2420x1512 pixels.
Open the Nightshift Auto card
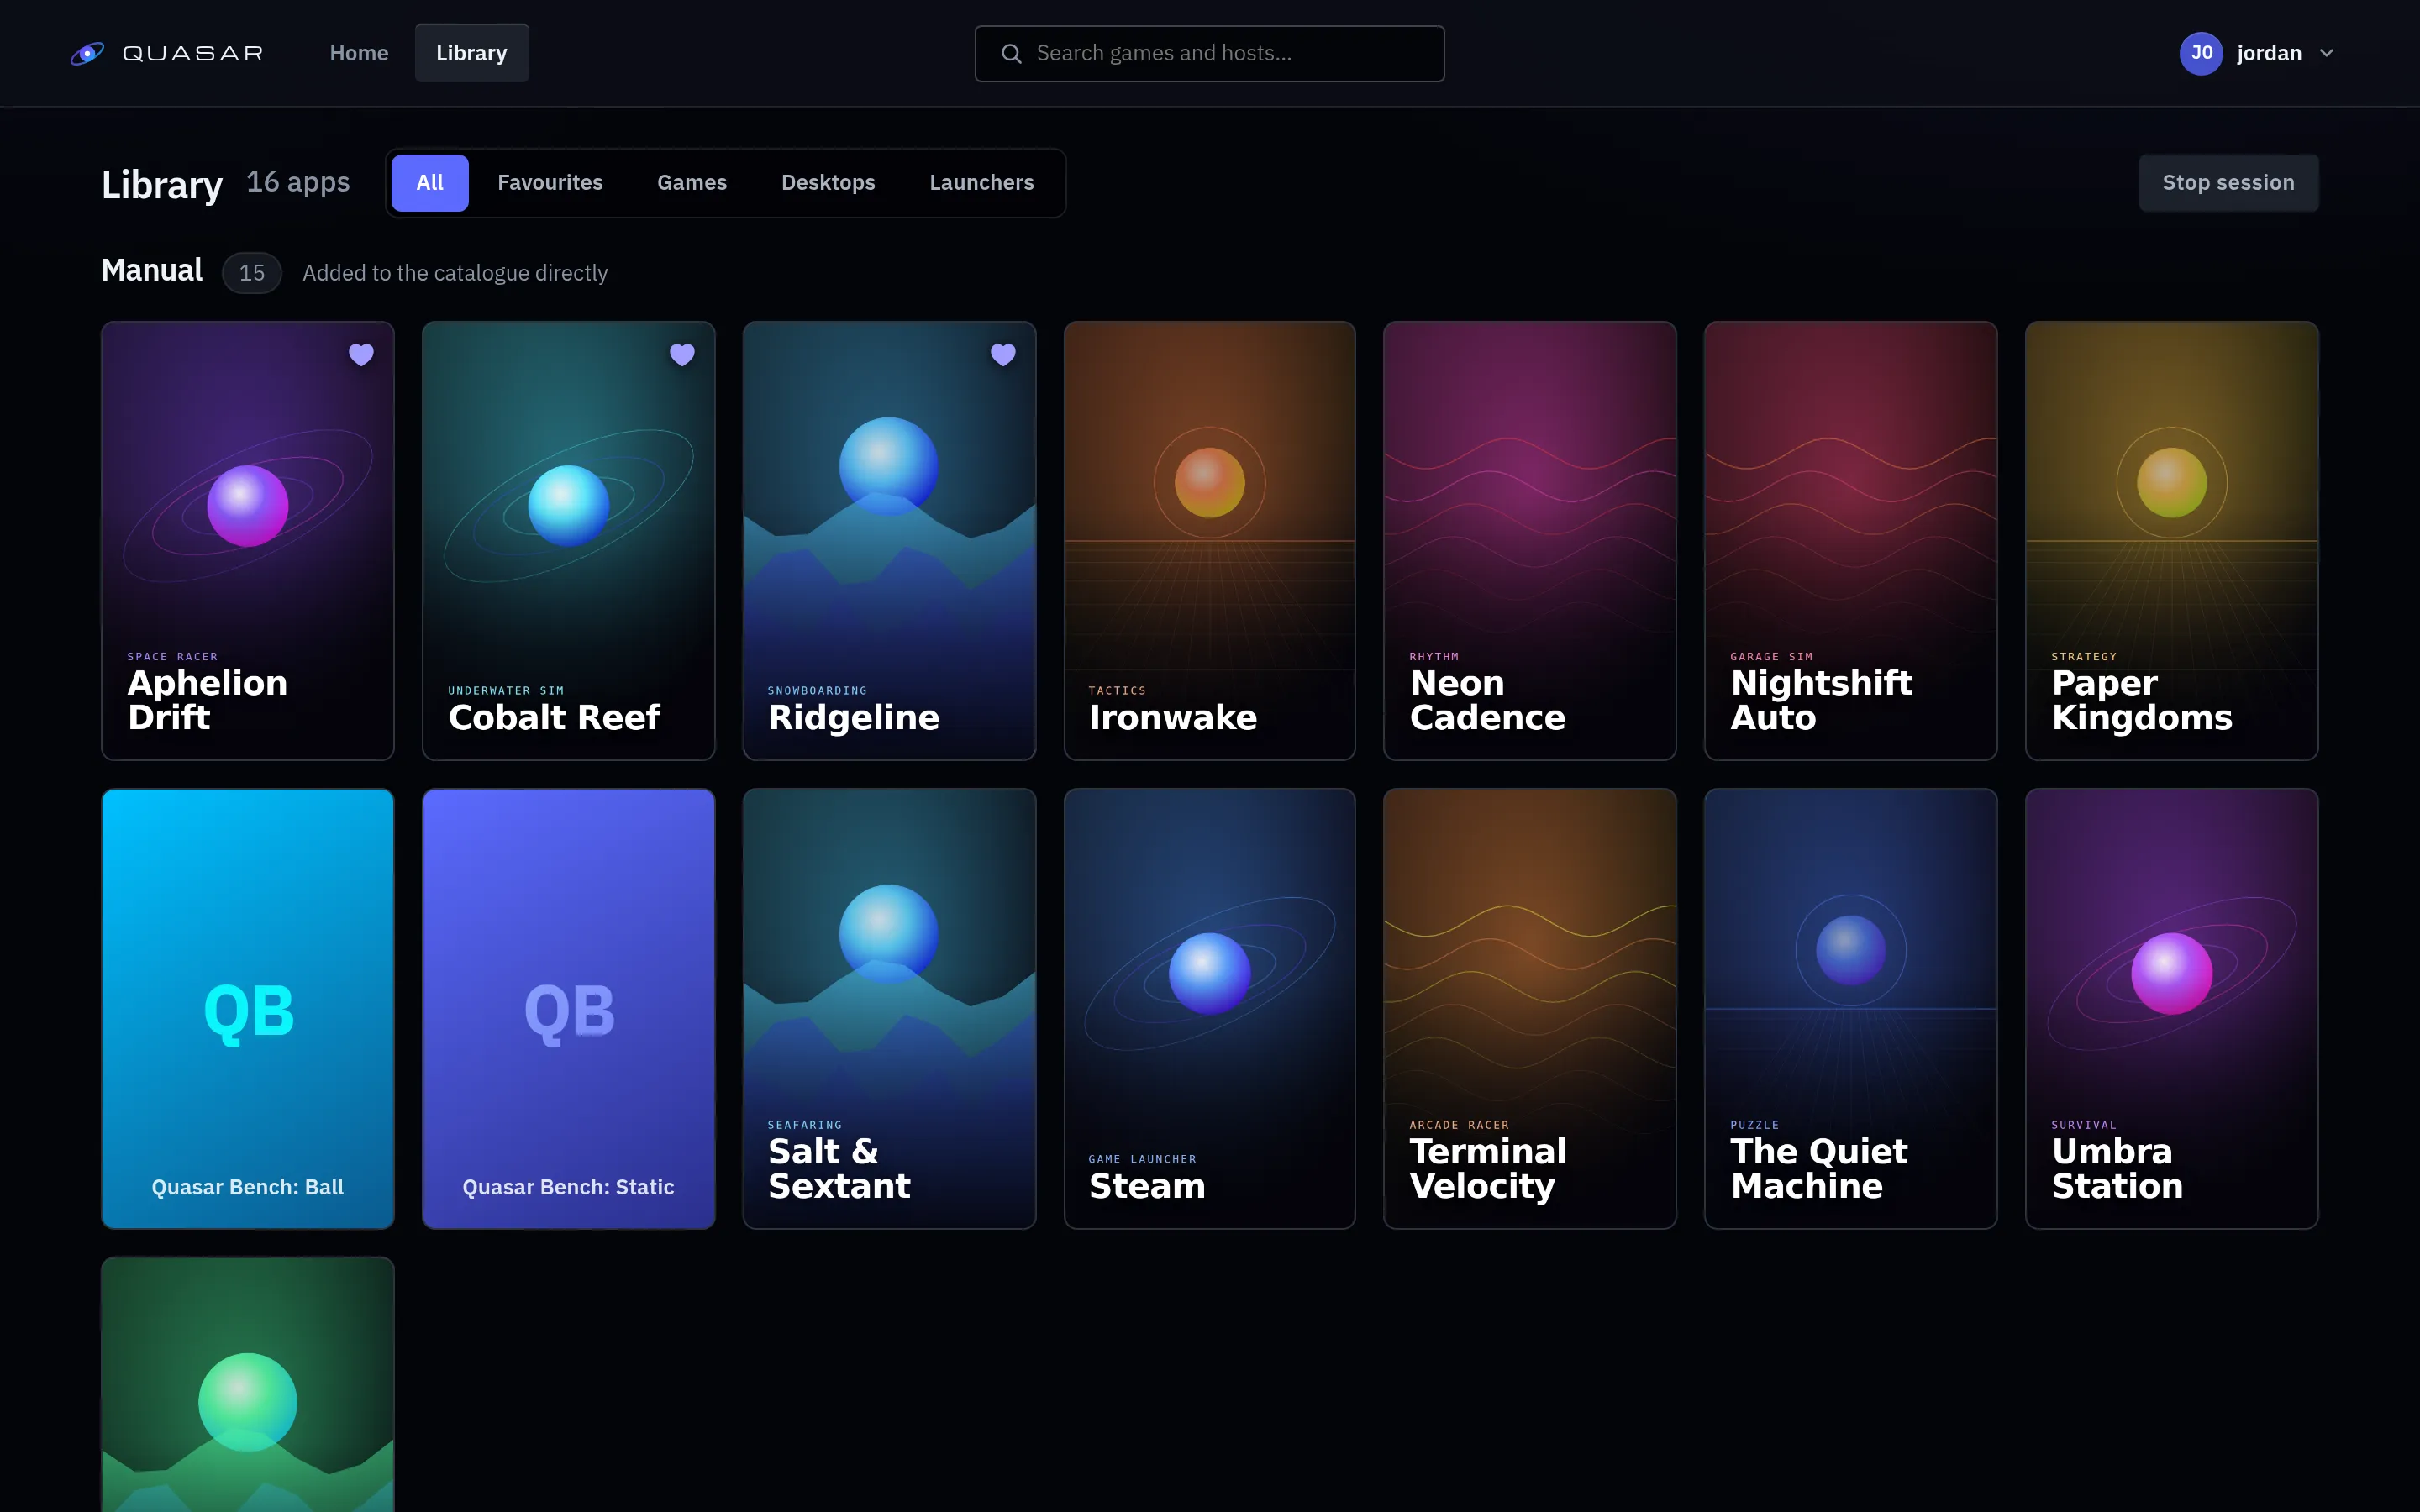pyautogui.click(x=1851, y=540)
